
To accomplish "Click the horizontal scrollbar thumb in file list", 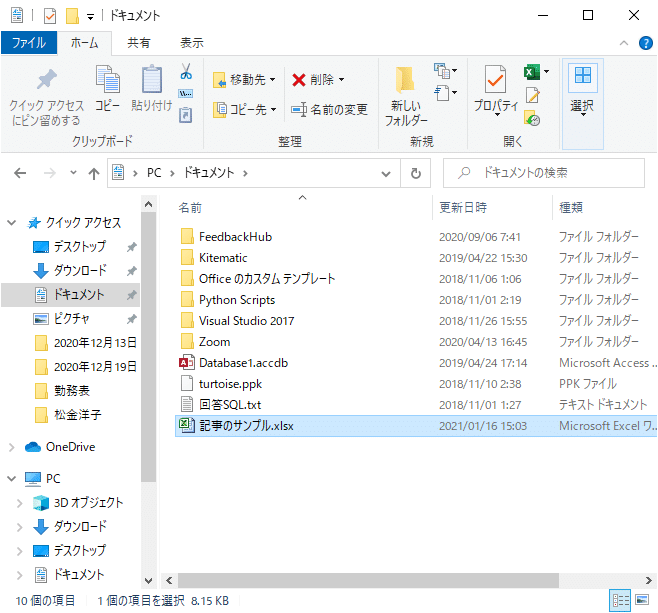I will (x=368, y=581).
